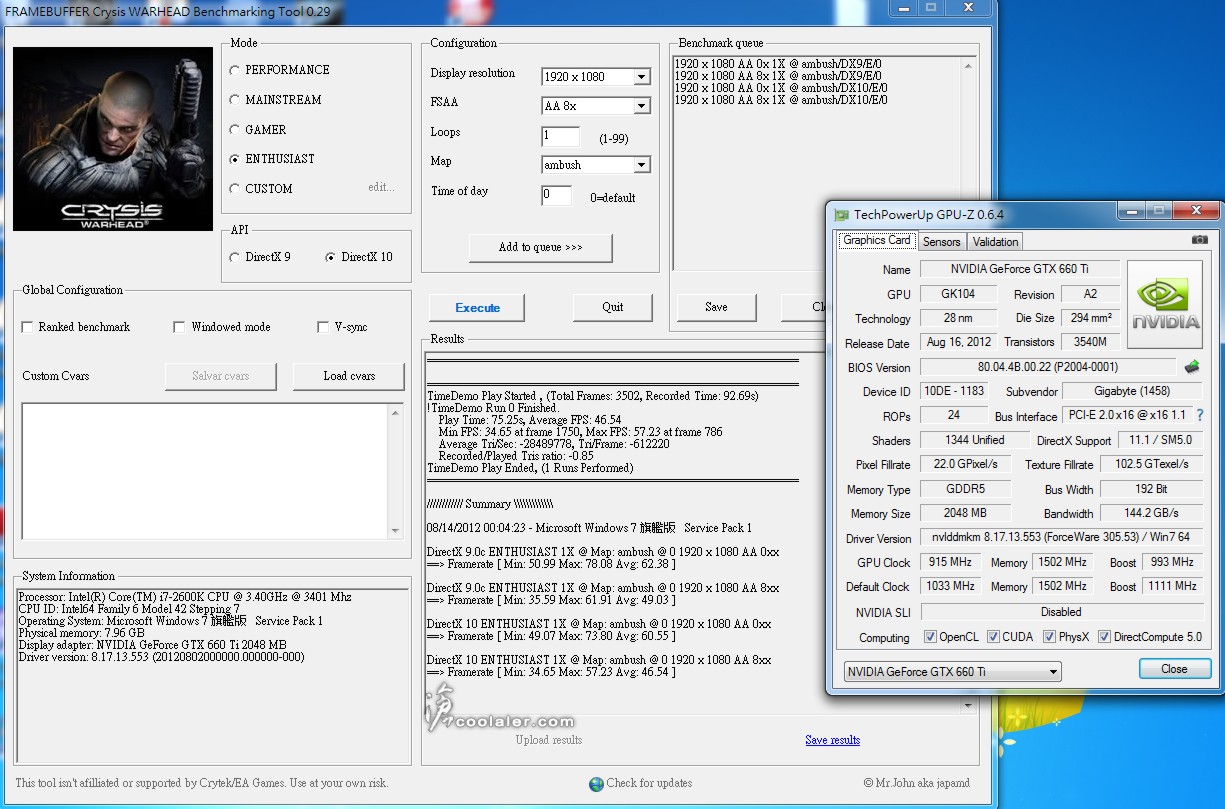
Task: Click the Crysis Warhead cover image
Action: 113,139
